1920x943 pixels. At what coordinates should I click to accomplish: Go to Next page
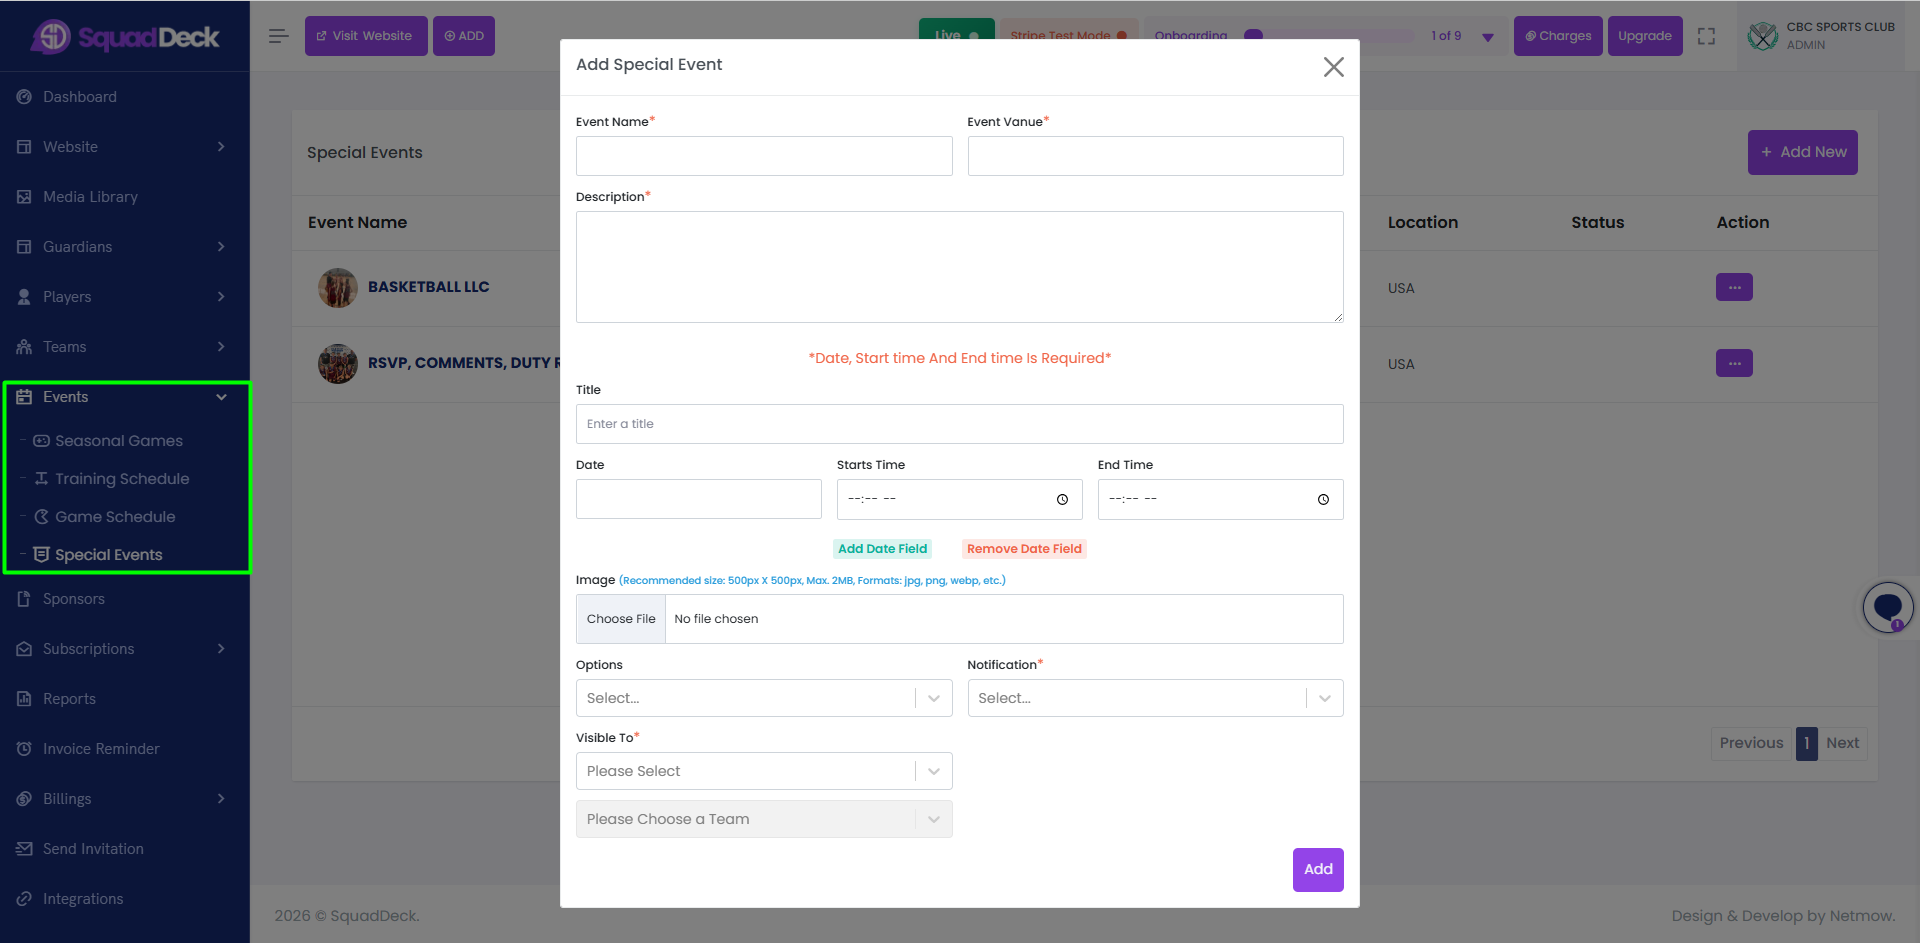coord(1842,743)
